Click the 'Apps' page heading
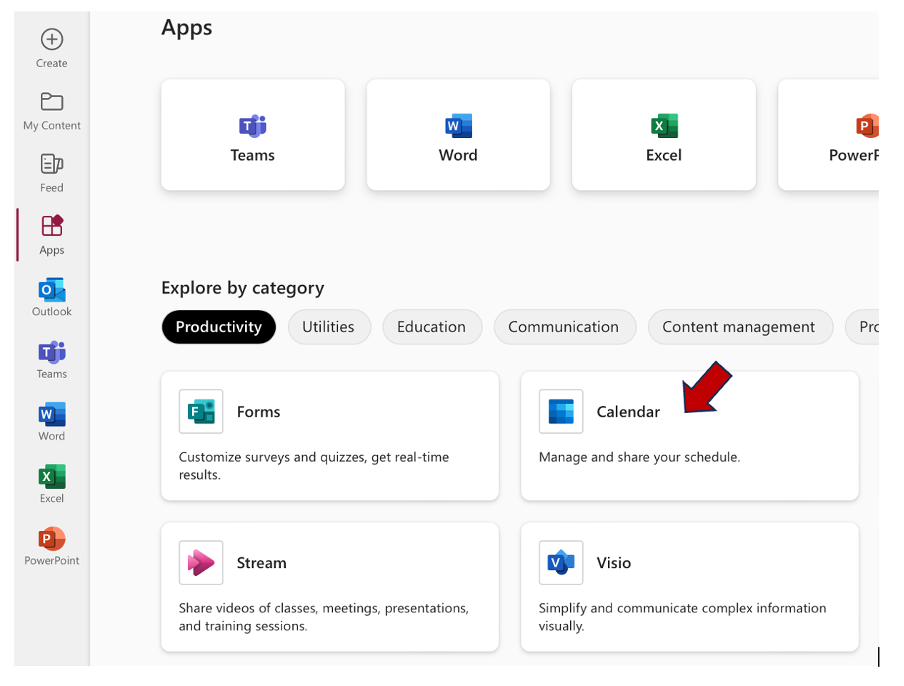 tap(187, 28)
